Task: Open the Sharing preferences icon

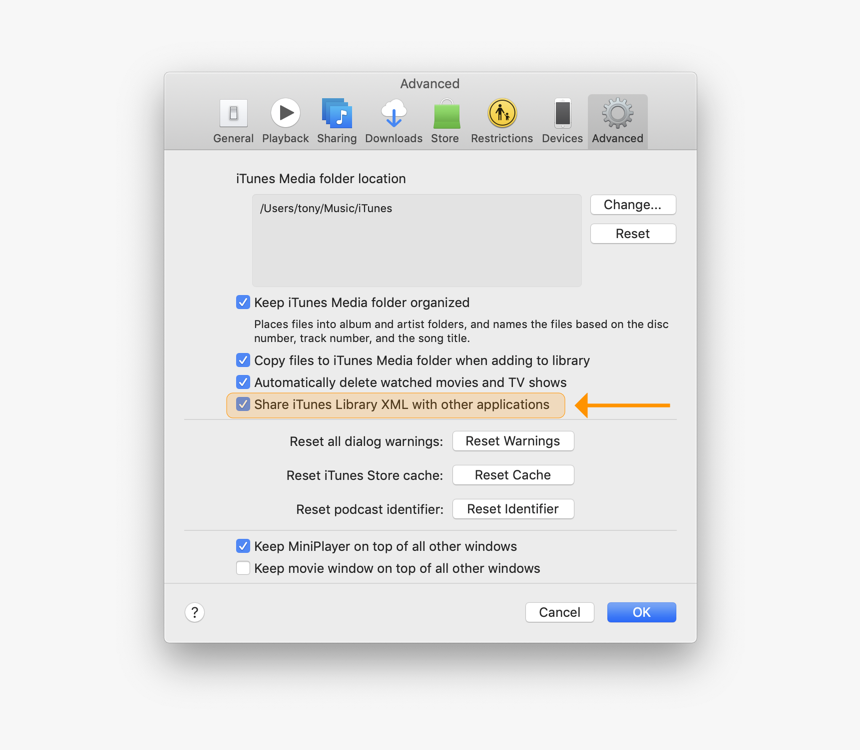Action: 337,113
